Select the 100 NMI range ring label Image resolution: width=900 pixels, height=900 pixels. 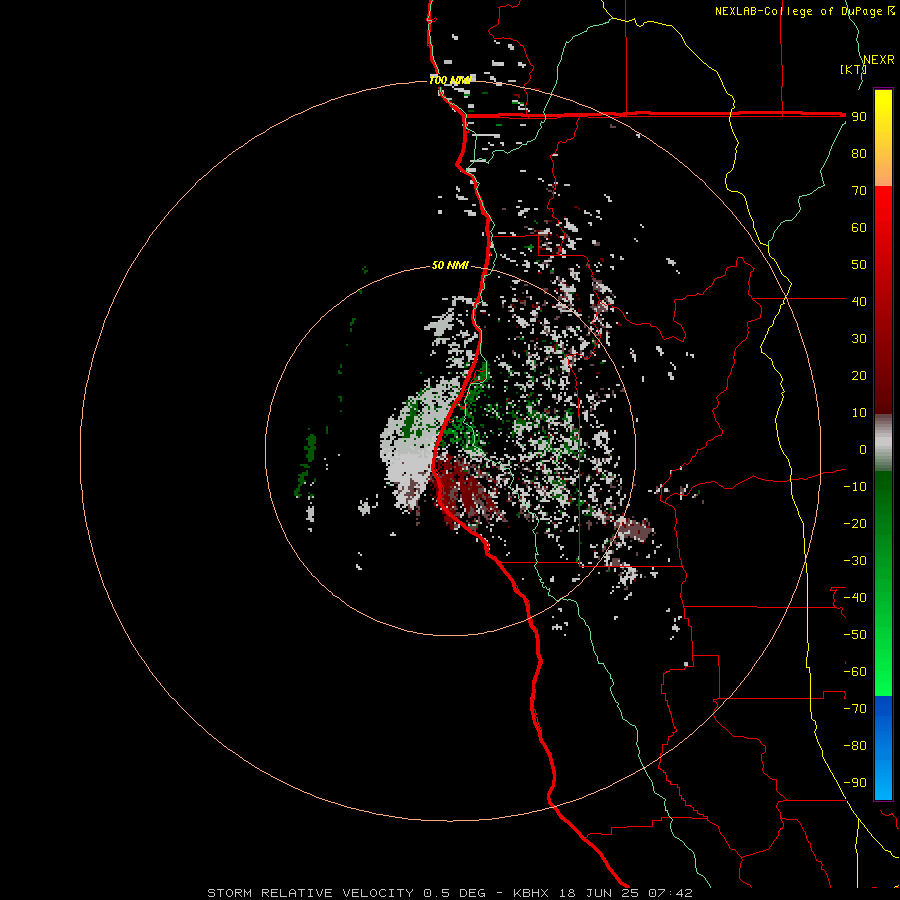coord(449,80)
